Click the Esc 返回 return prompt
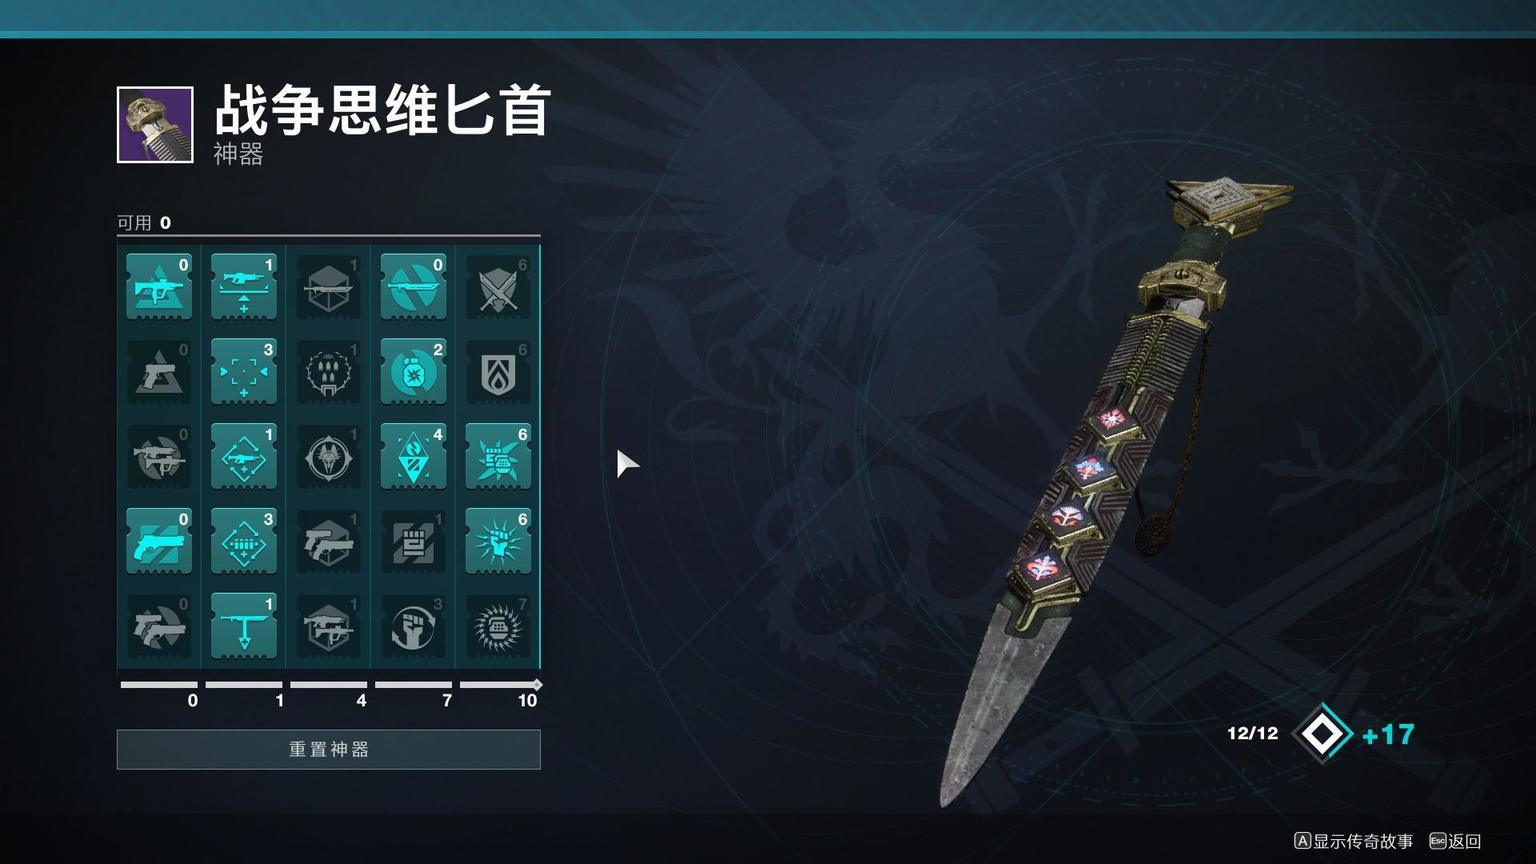The height and width of the screenshot is (864, 1536). coord(1456,841)
